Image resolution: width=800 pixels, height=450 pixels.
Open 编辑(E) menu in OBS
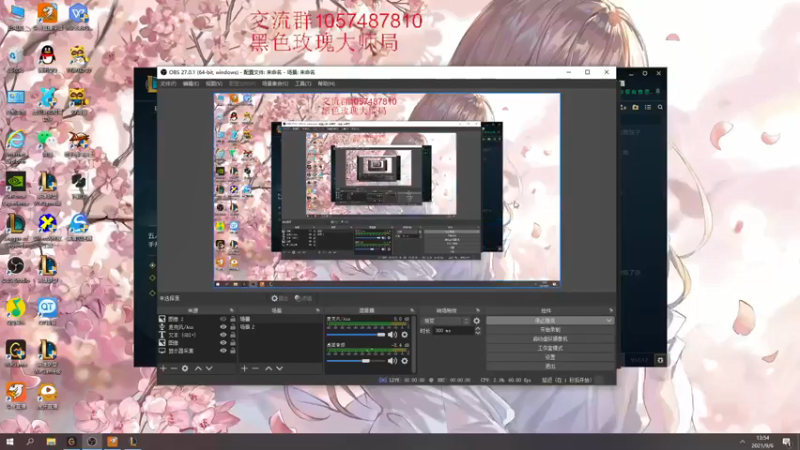(191, 84)
